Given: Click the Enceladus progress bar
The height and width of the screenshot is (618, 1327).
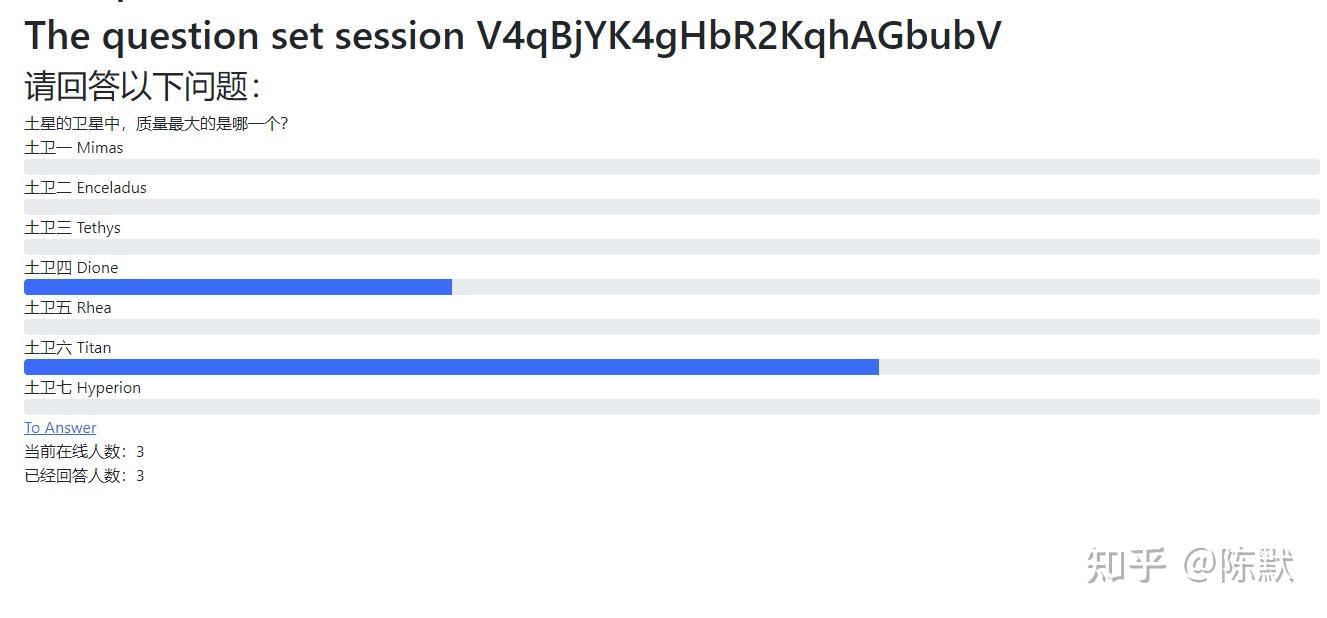Looking at the screenshot, I should point(671,207).
